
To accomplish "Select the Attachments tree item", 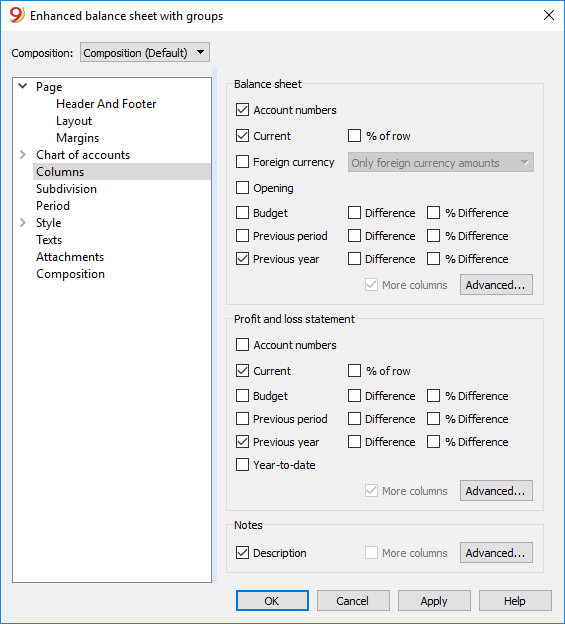I will tap(70, 257).
